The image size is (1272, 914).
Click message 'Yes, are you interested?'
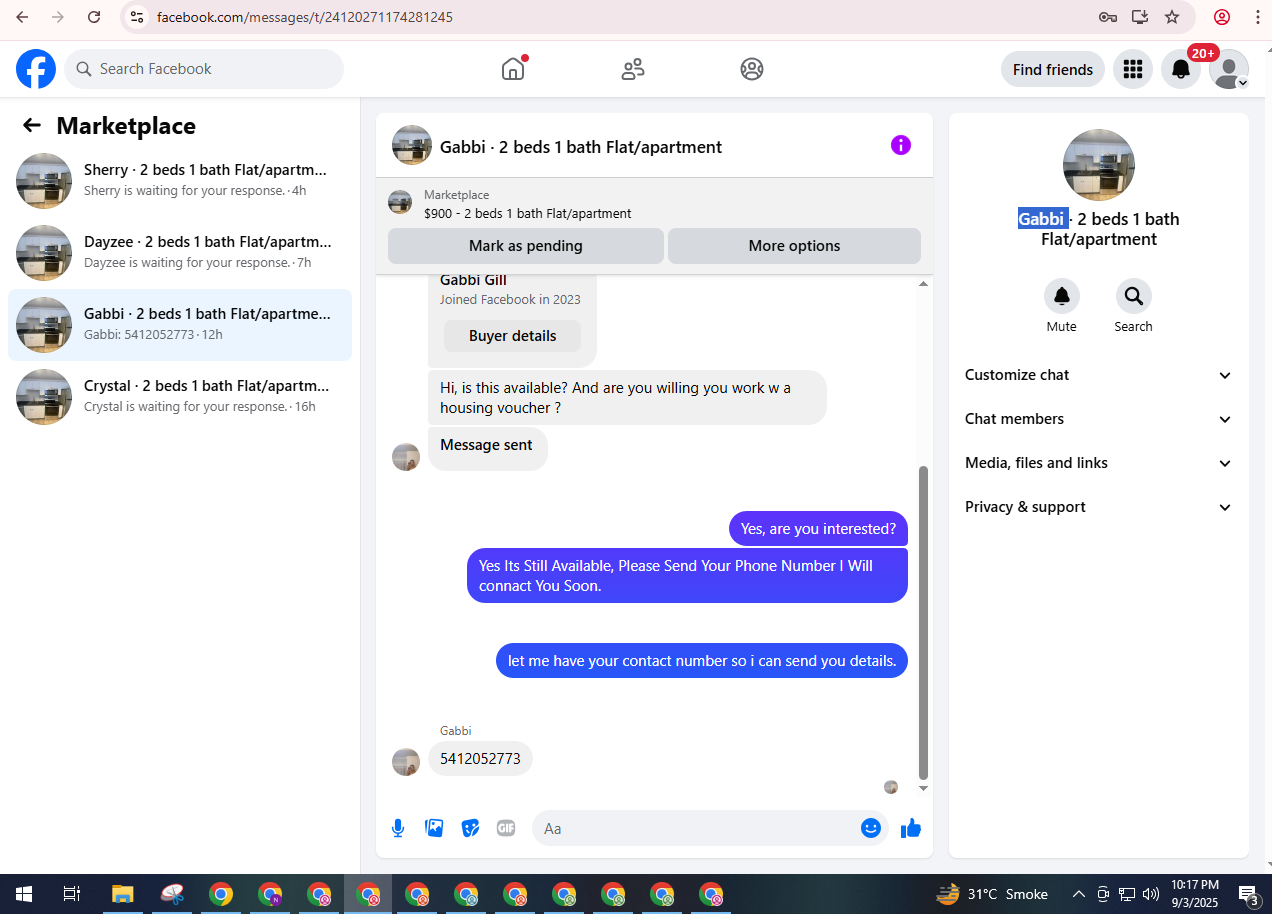click(818, 529)
